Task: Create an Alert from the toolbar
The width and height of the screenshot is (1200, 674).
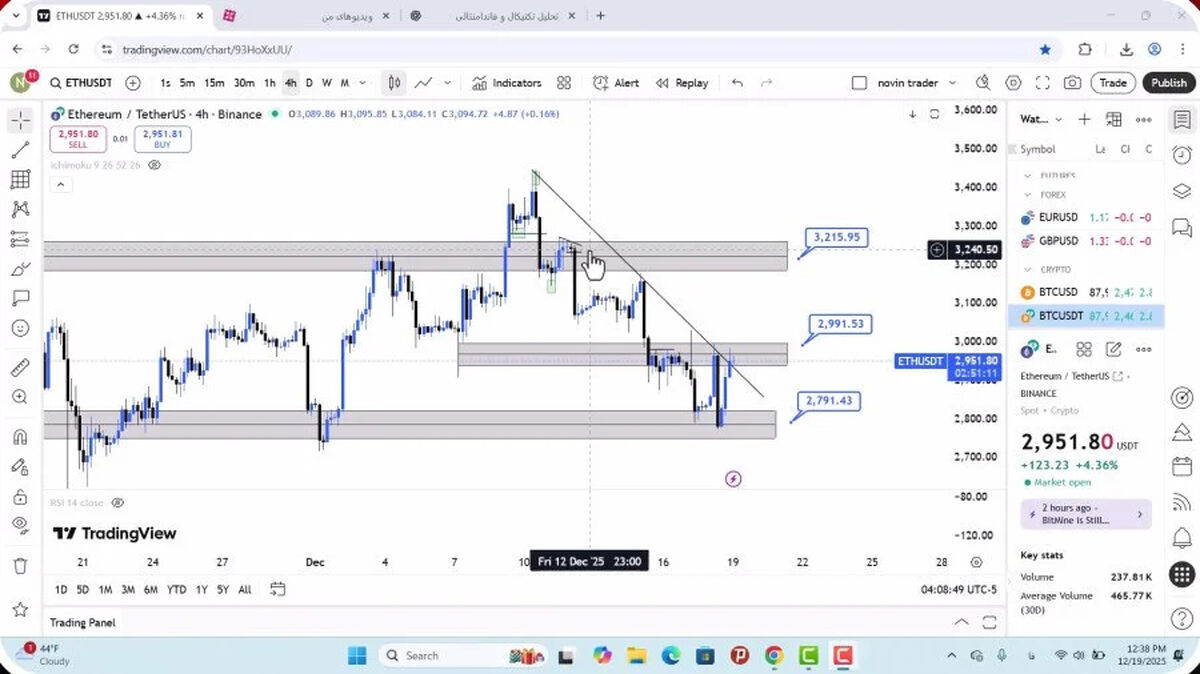Action: click(616, 83)
